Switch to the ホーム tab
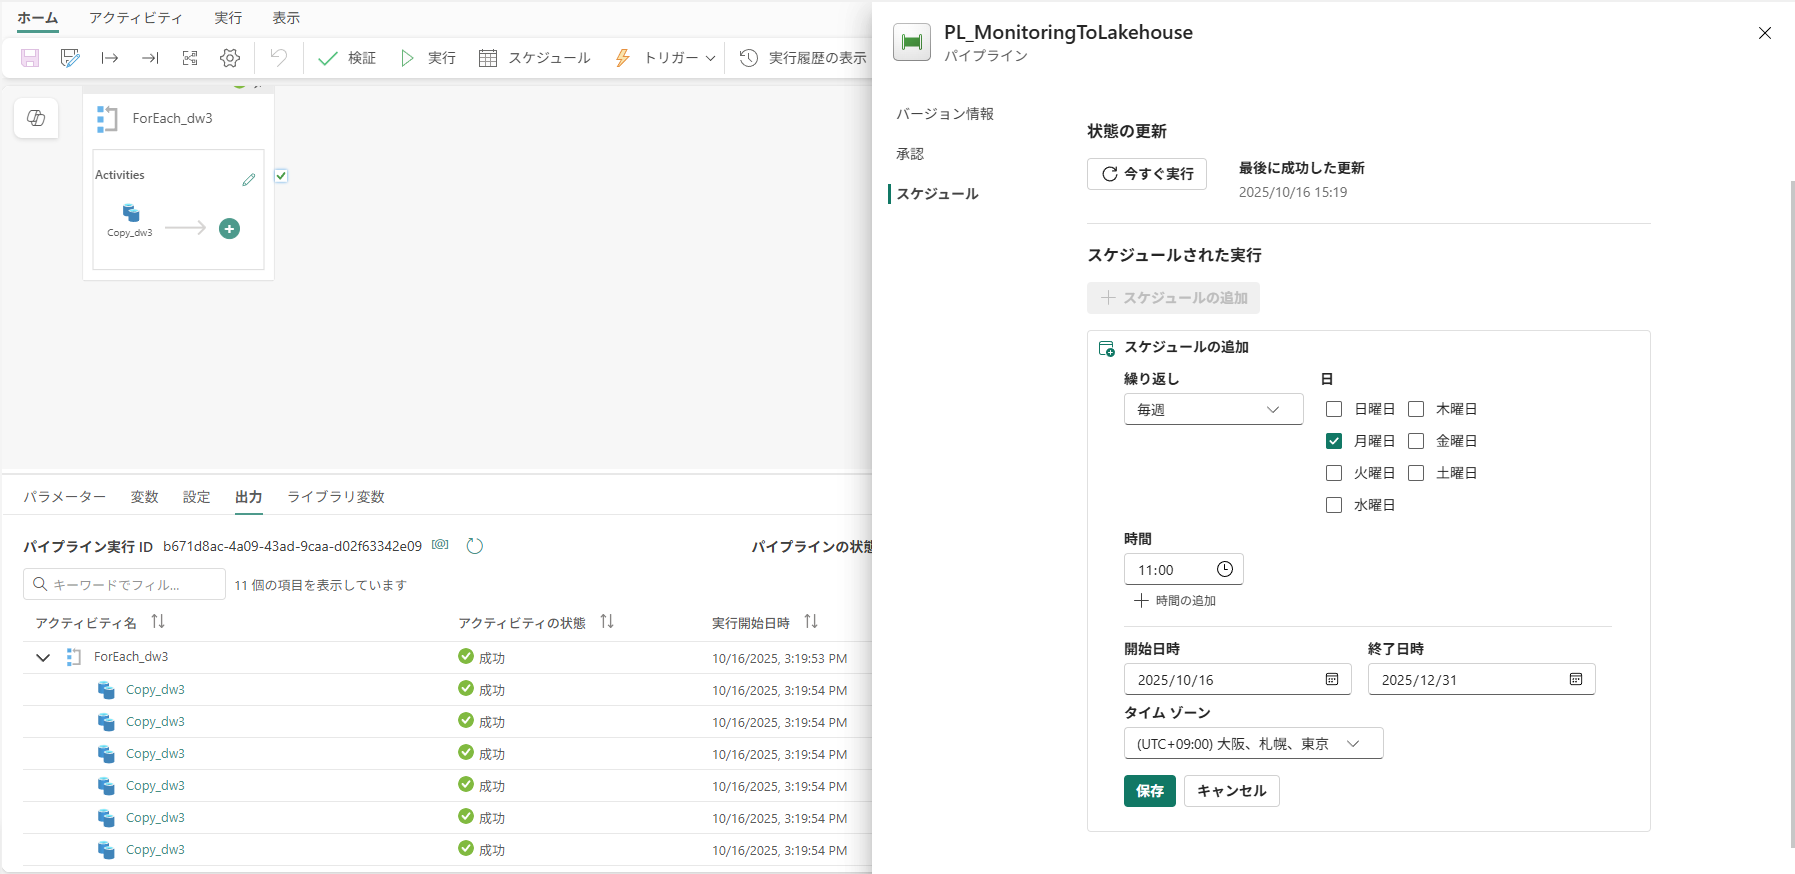This screenshot has width=1795, height=874. (x=38, y=18)
